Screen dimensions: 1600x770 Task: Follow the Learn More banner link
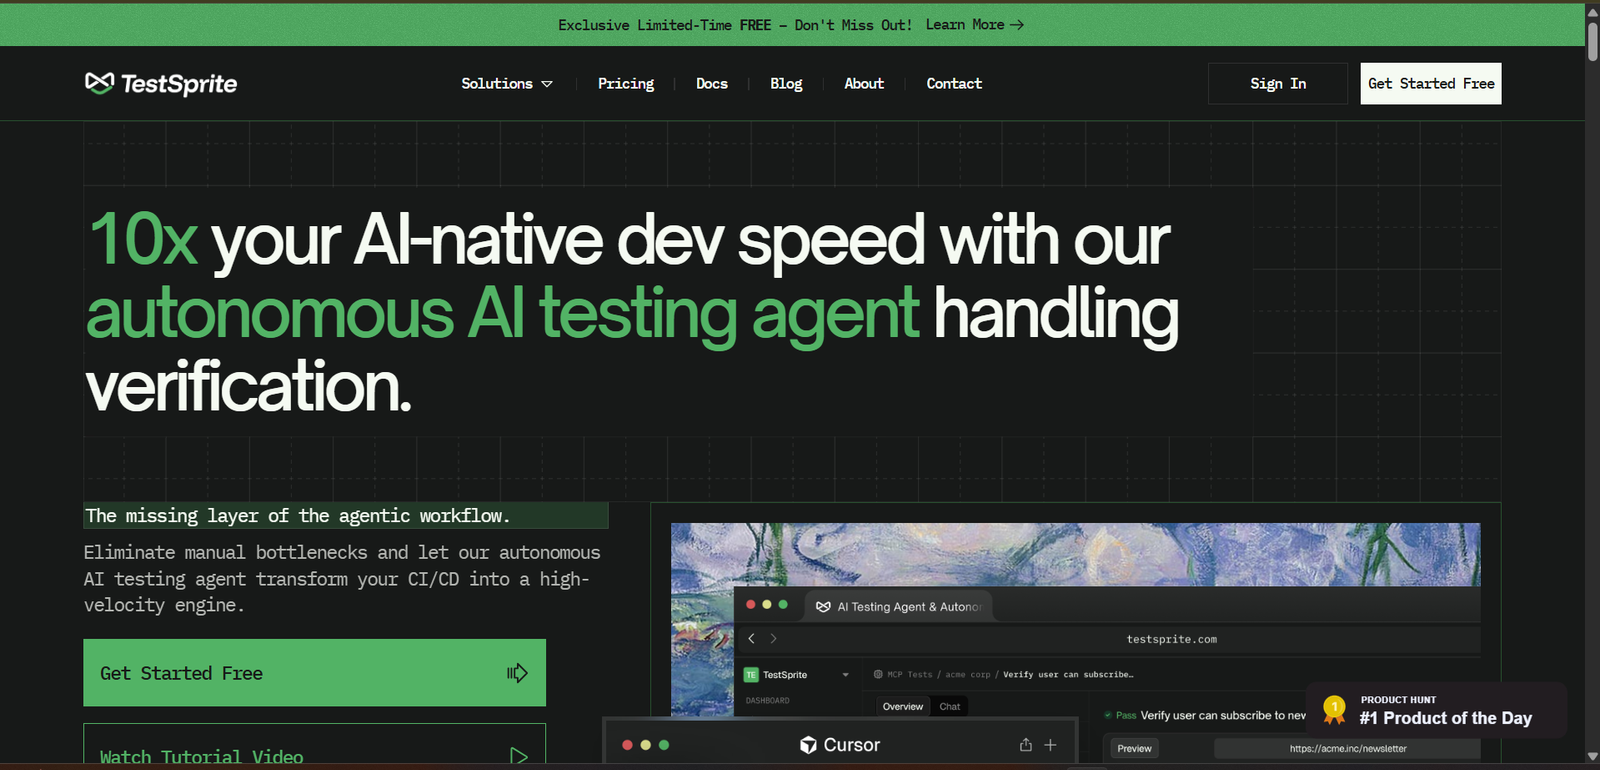(x=974, y=25)
